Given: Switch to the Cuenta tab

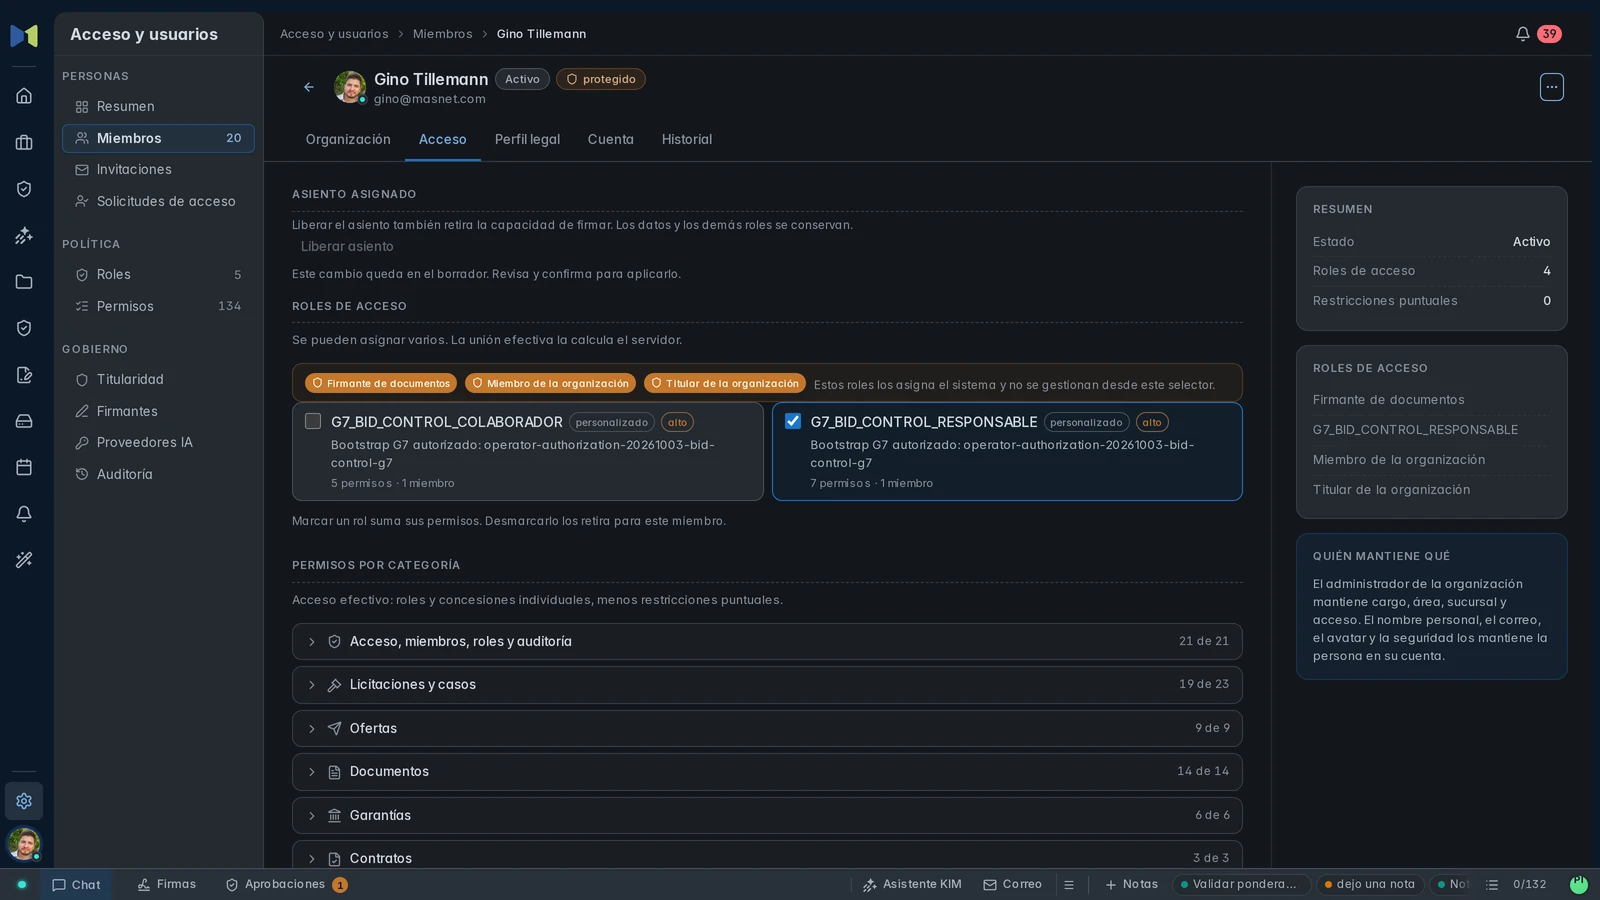Looking at the screenshot, I should [610, 140].
